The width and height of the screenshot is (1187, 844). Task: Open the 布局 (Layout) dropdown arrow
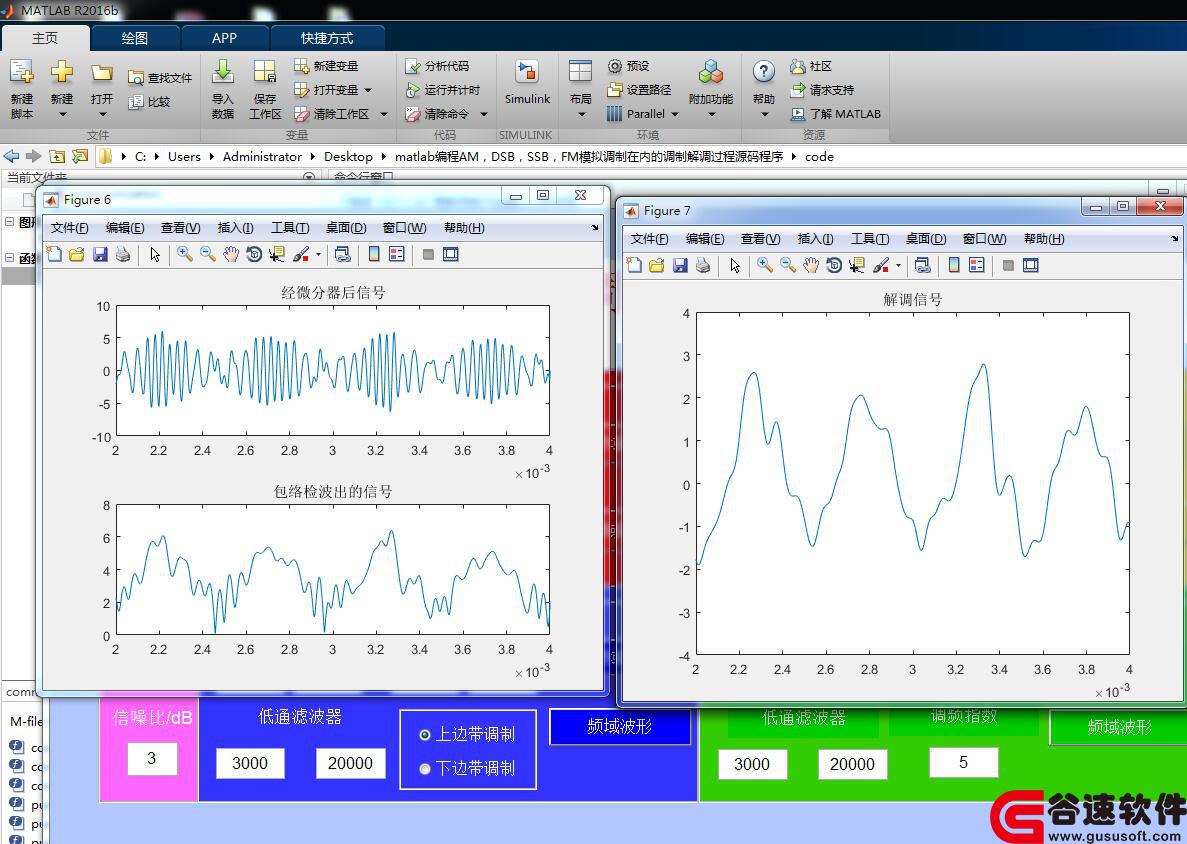(x=581, y=115)
